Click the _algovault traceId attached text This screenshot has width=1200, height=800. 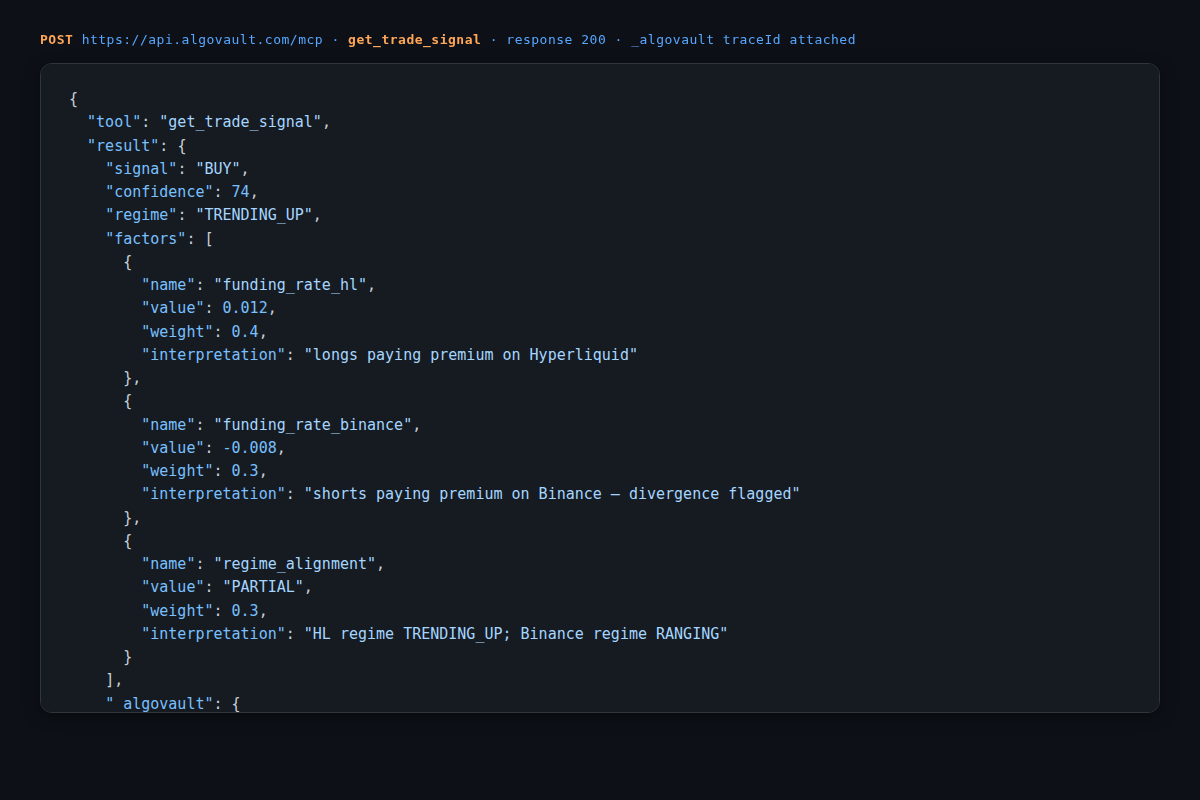(x=743, y=40)
